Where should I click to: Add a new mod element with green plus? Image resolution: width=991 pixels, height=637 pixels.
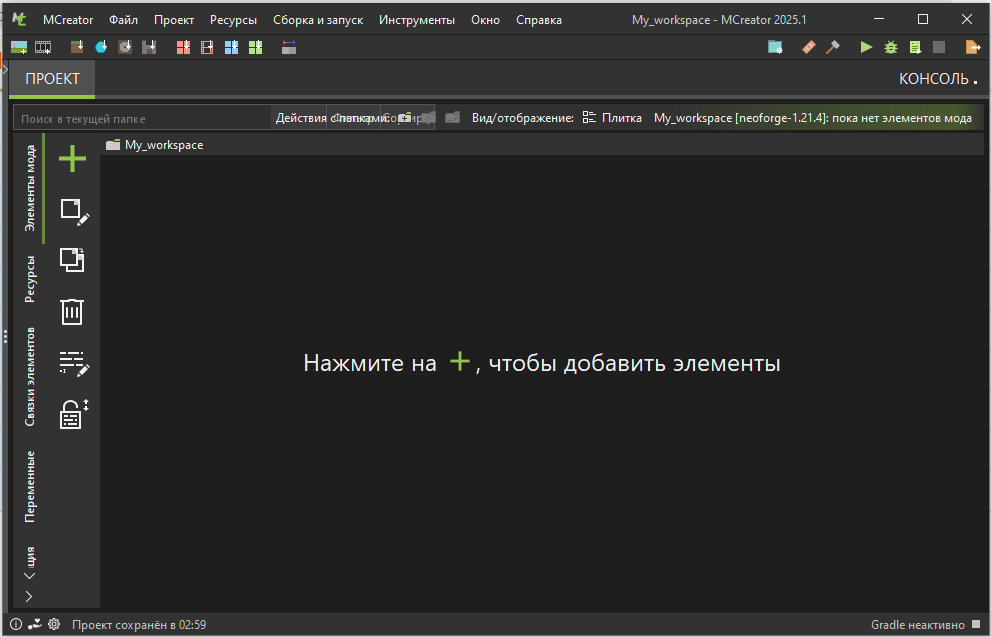(72, 158)
